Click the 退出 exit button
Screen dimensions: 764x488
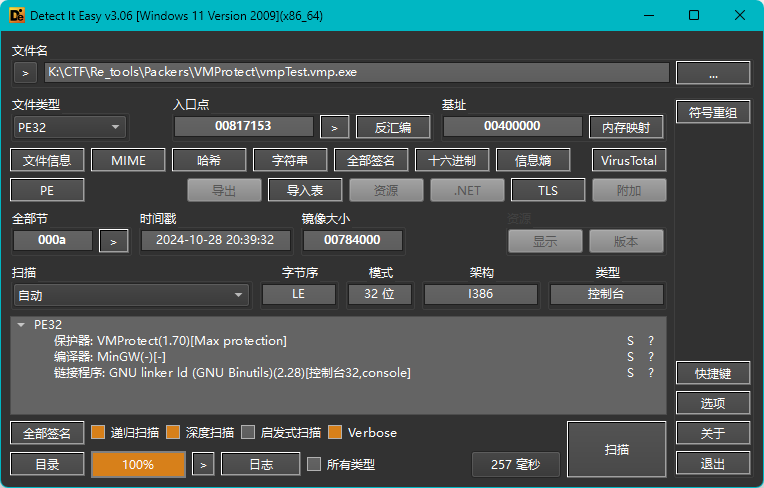pos(713,463)
